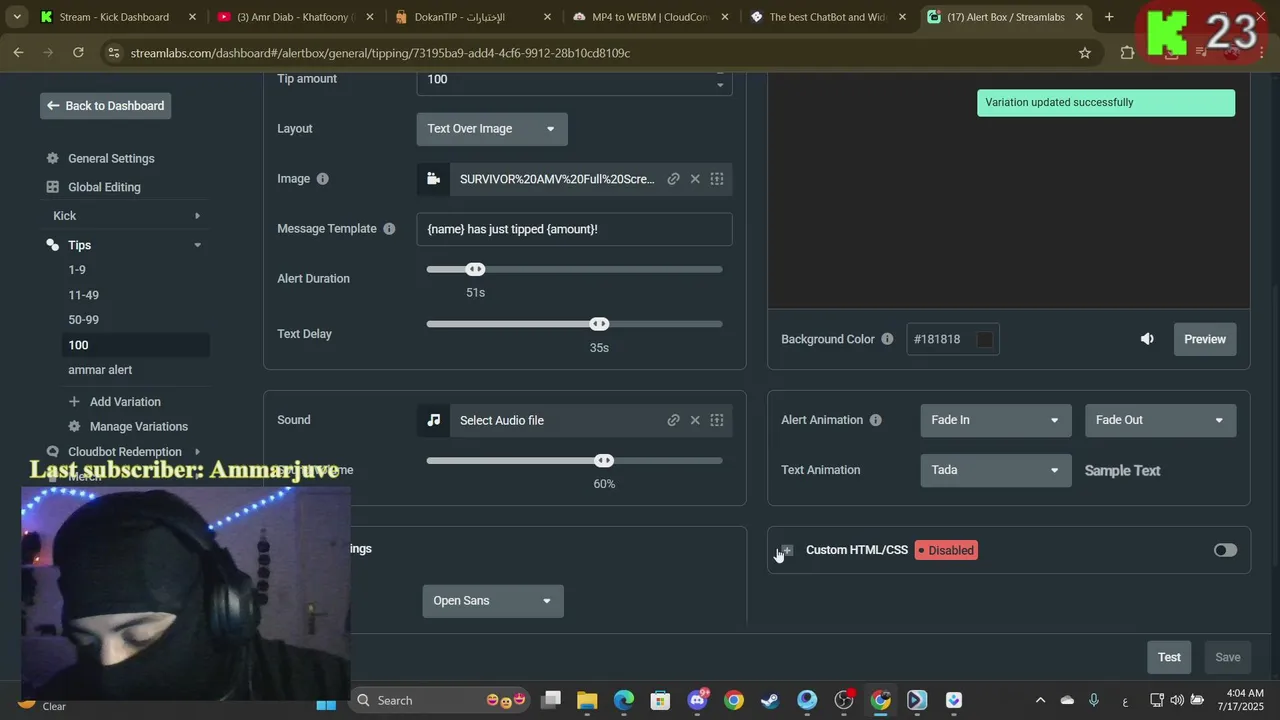Click the Back to Dashboard button
The height and width of the screenshot is (720, 1280).
point(105,106)
